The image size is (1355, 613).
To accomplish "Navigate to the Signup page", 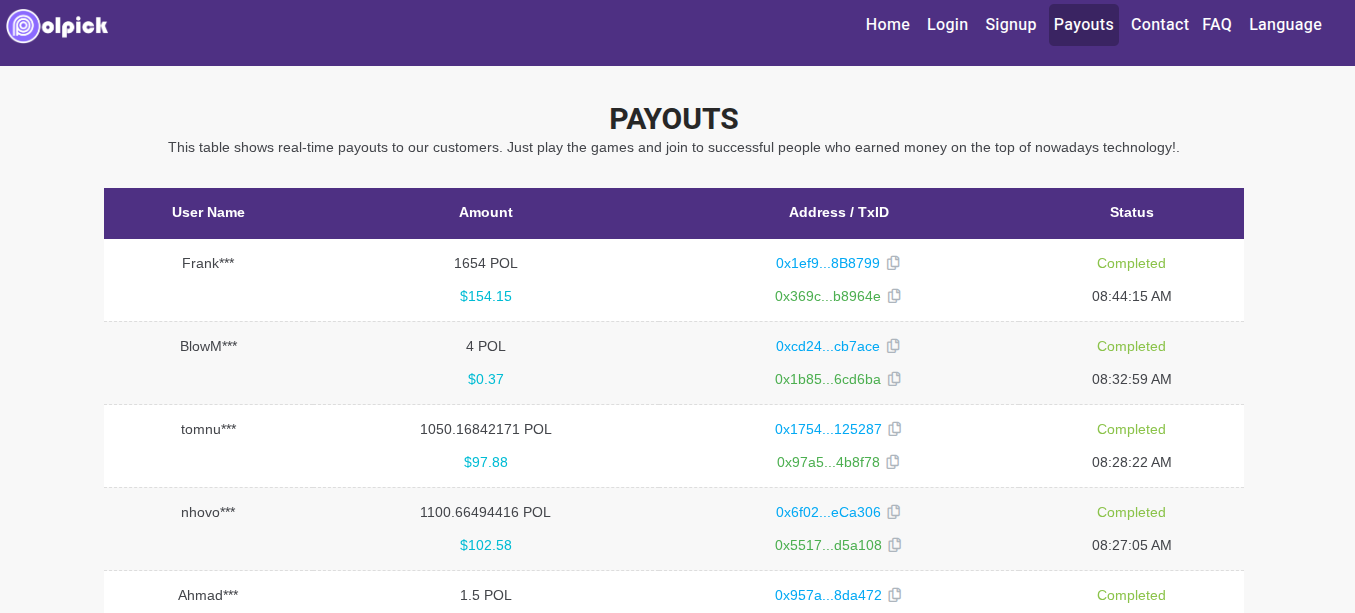I will pos(1010,25).
